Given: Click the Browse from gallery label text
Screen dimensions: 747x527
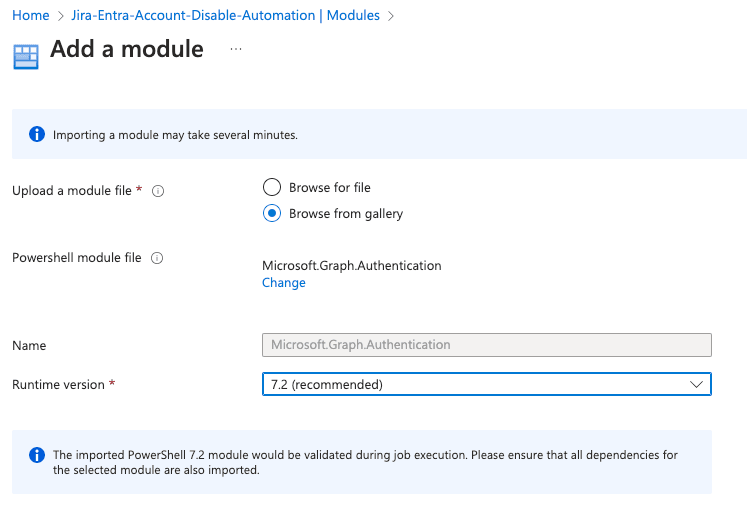Looking at the screenshot, I should 346,214.
